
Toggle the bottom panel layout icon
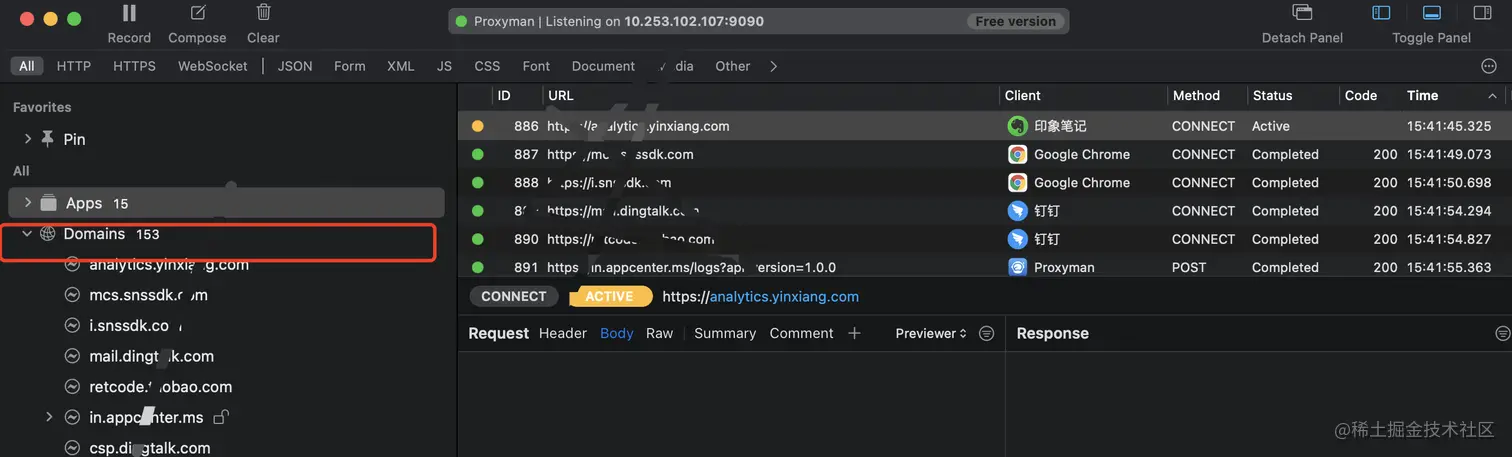click(1431, 13)
